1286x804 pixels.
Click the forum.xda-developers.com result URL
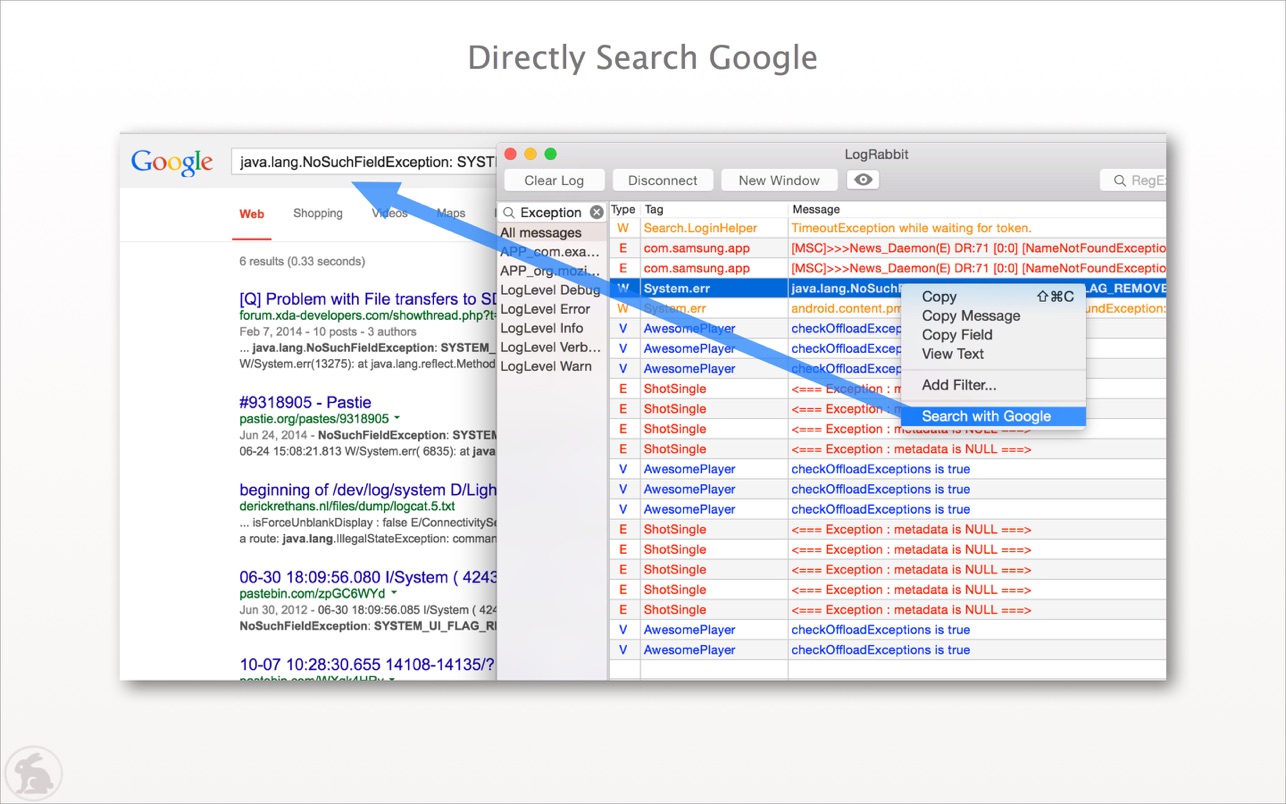point(367,316)
